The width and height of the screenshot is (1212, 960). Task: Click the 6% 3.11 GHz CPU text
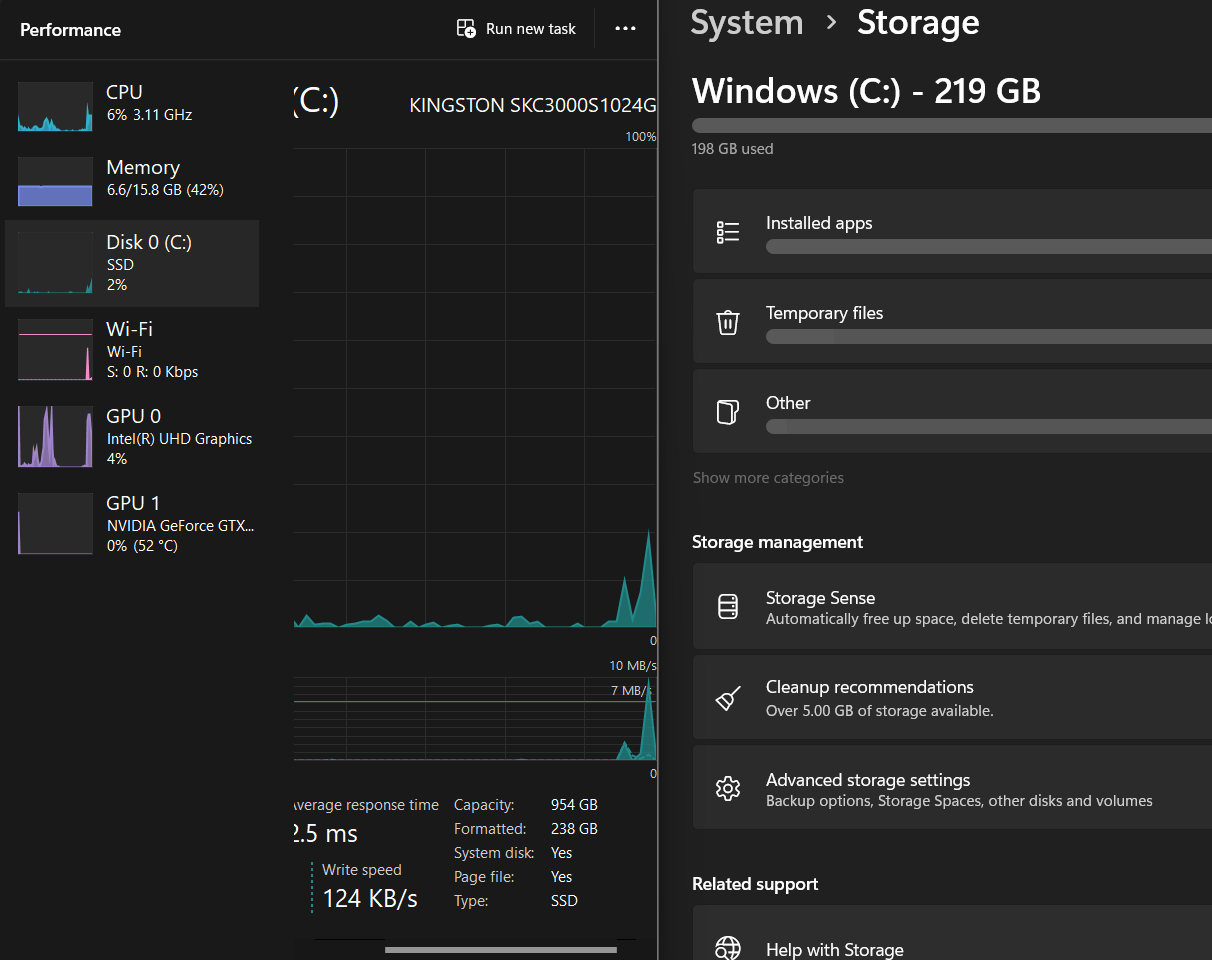(x=149, y=115)
